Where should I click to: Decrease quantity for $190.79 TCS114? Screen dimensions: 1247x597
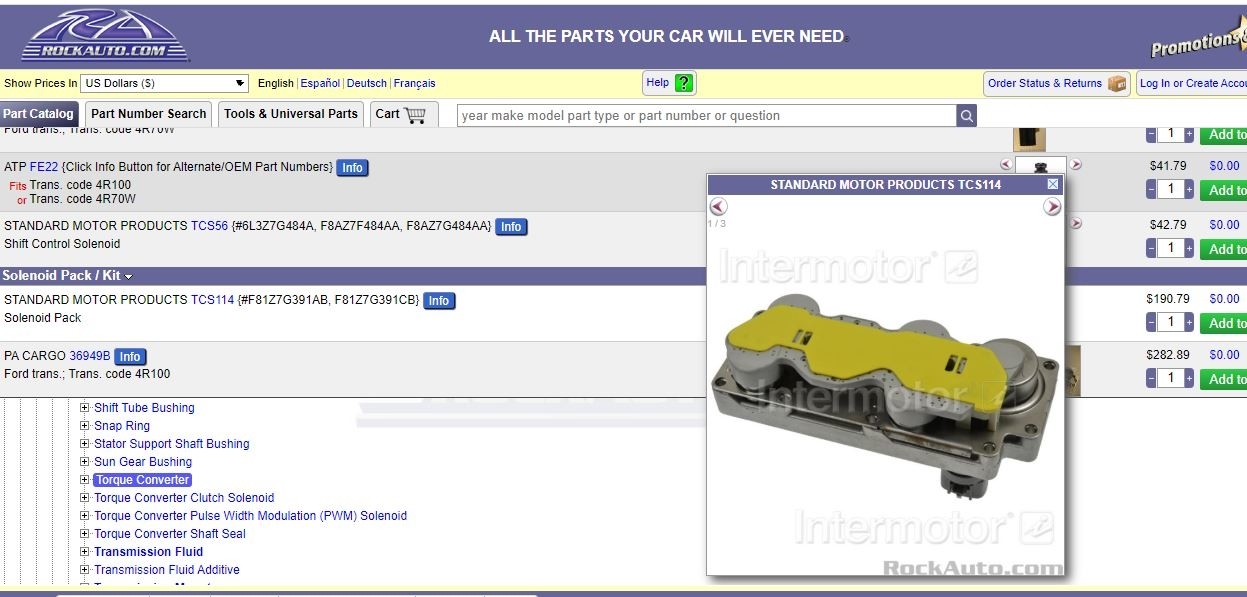click(1152, 322)
